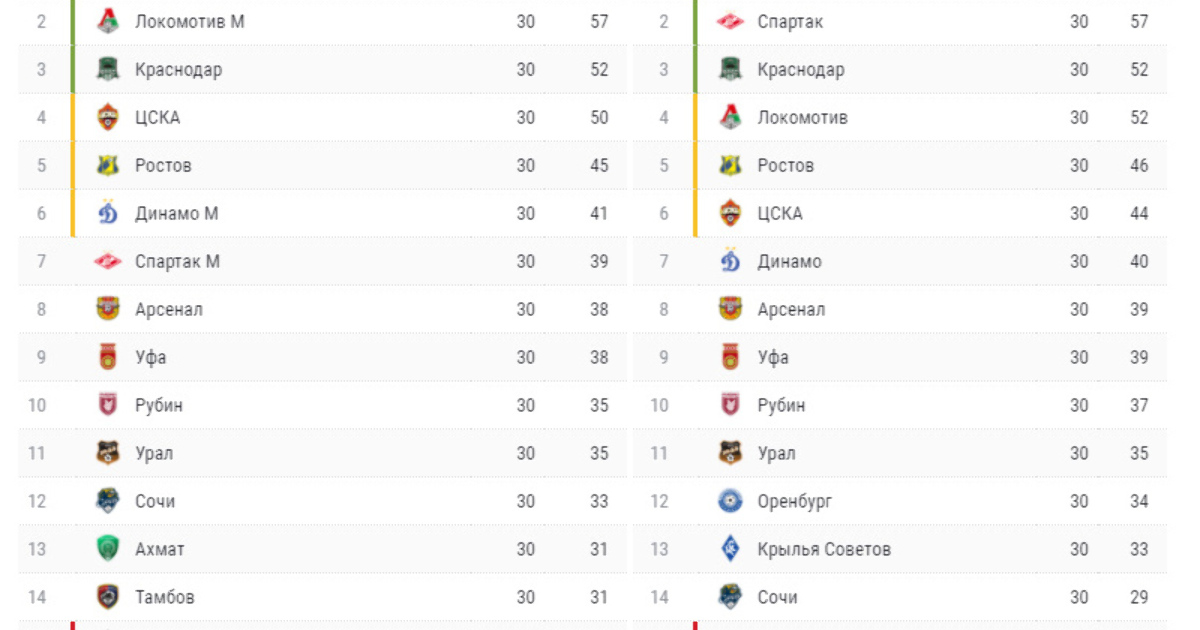This screenshot has width=1200, height=630.
Task: Click 57 points value for Спартак
Action: pyautogui.click(x=1139, y=21)
